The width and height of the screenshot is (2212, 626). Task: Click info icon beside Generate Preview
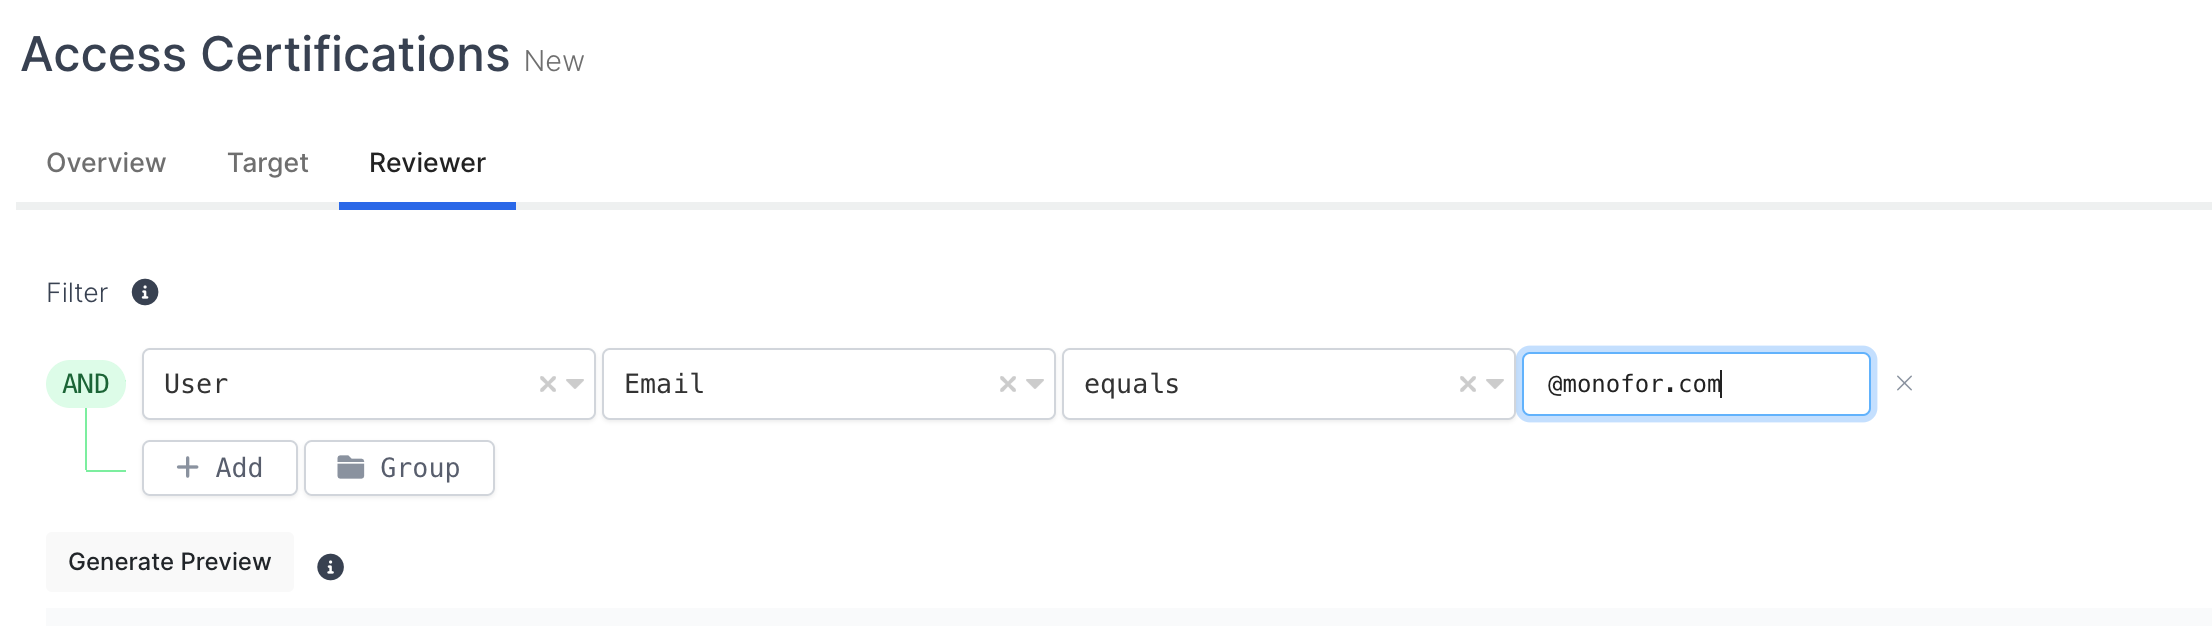330,567
